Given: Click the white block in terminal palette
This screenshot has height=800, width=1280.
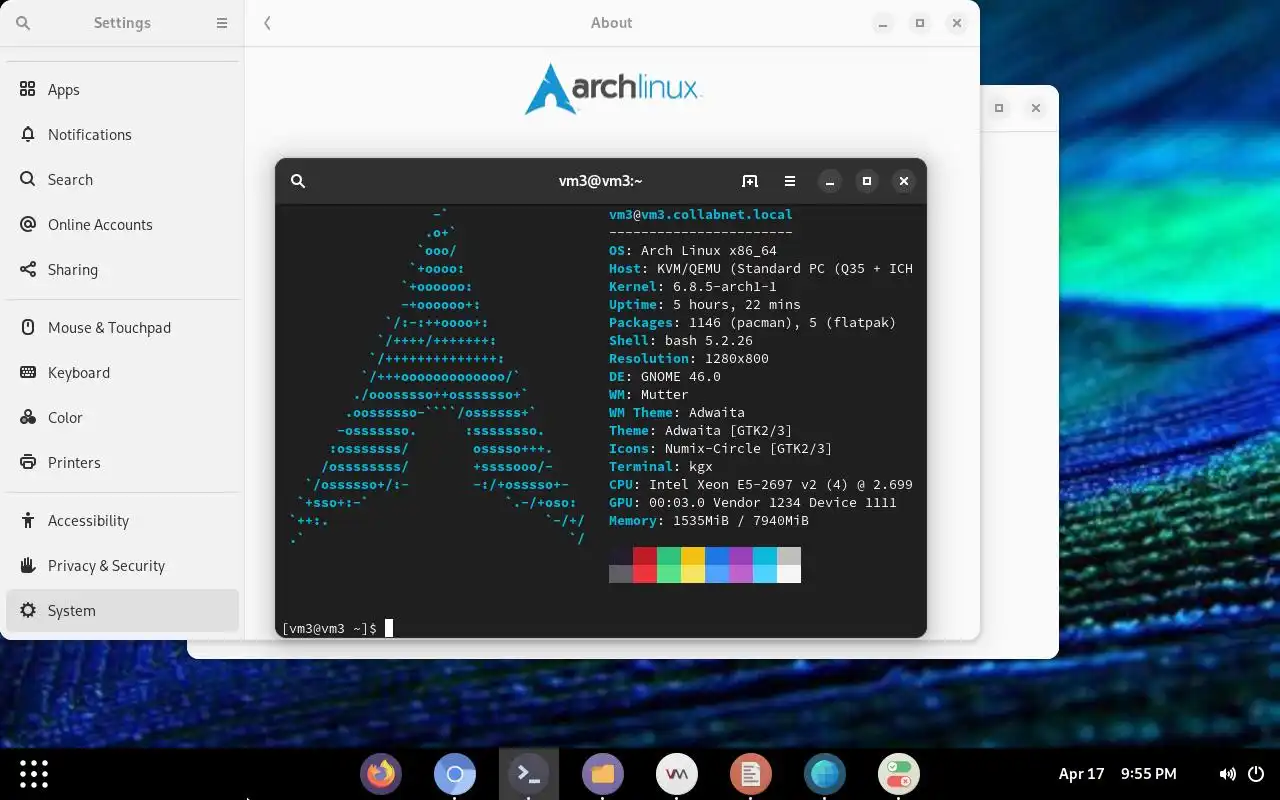Looking at the screenshot, I should click(789, 574).
